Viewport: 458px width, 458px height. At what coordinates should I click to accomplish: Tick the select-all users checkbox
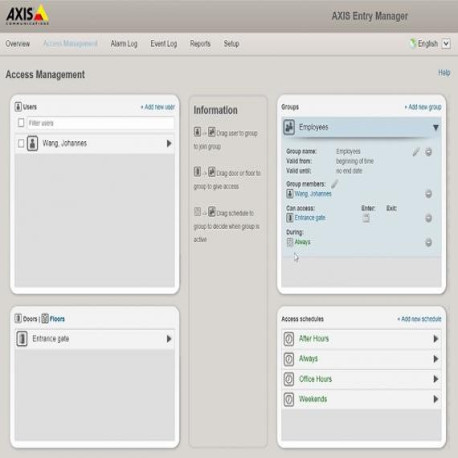(21, 123)
